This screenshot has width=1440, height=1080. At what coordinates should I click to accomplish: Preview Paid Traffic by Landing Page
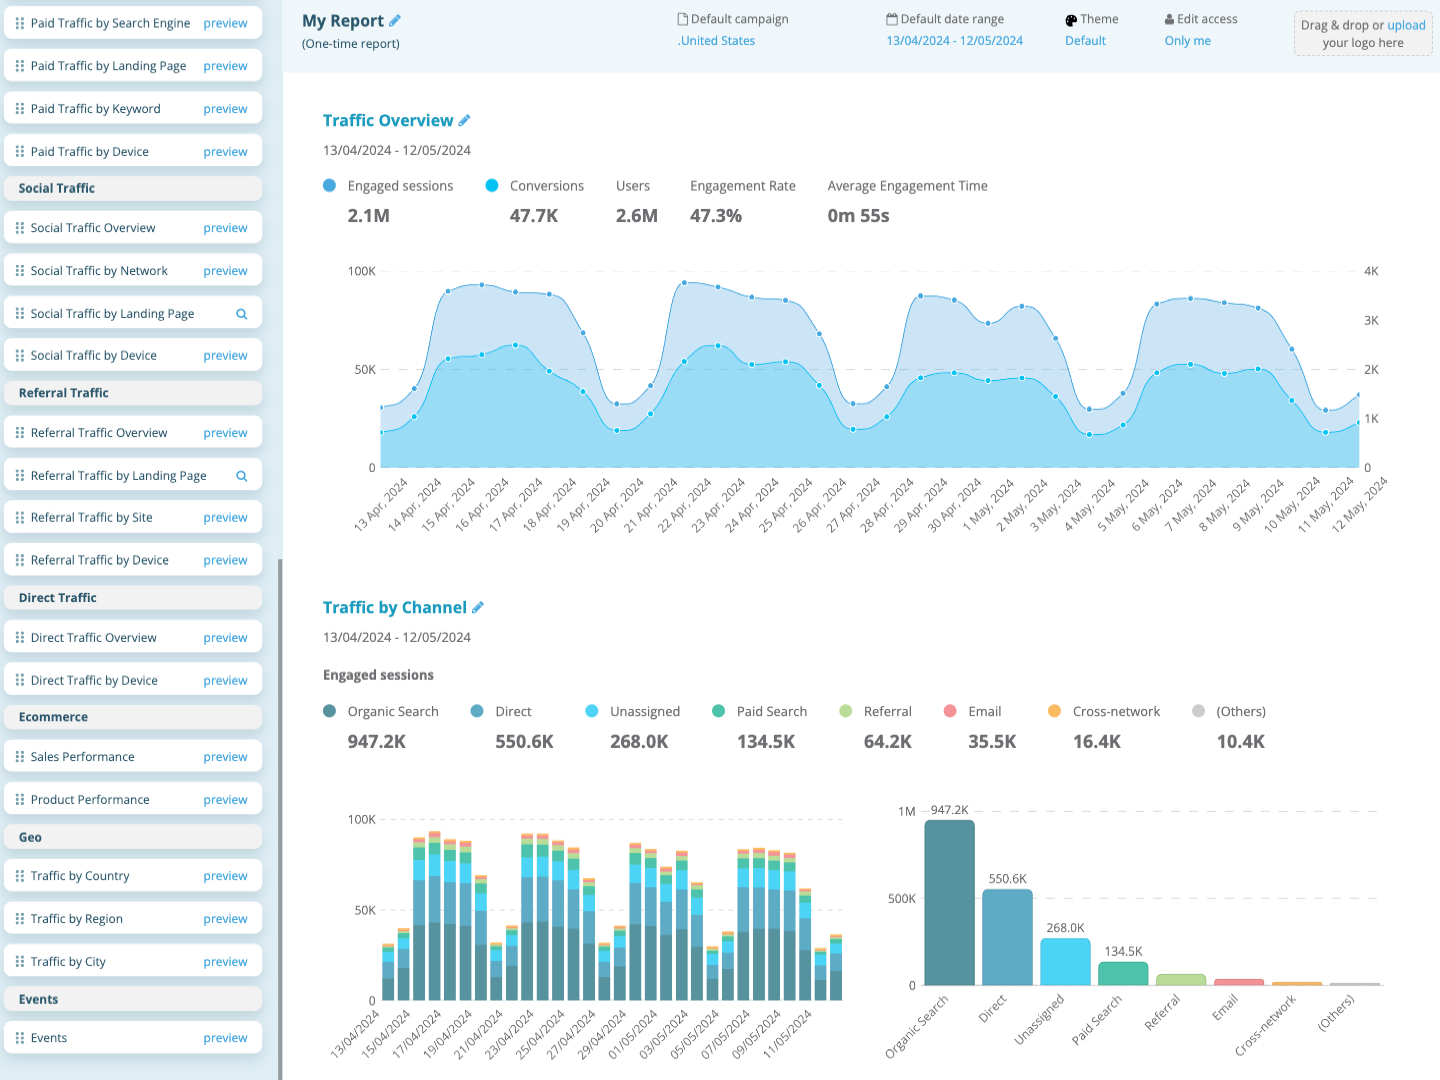pos(225,66)
